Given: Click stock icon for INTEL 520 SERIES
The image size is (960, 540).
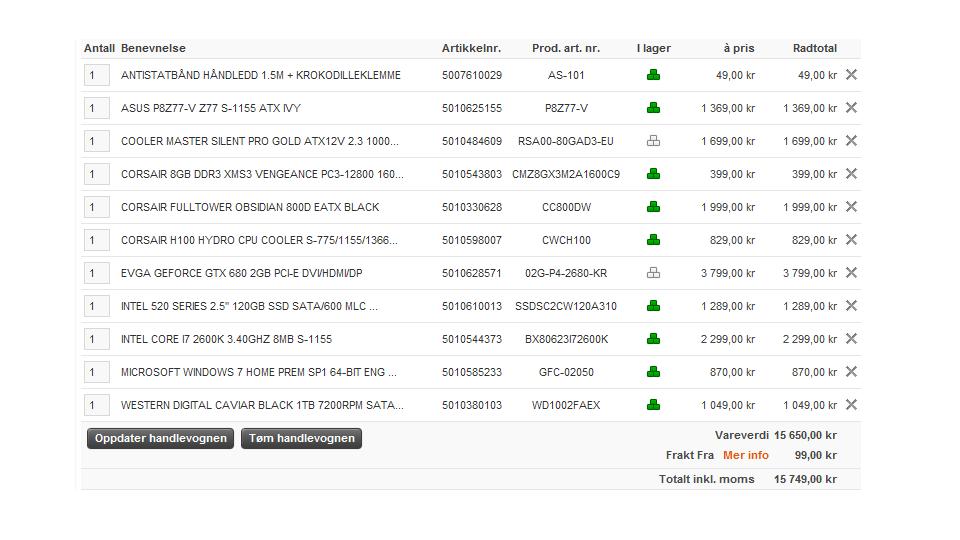Looking at the screenshot, I should coord(653,306).
